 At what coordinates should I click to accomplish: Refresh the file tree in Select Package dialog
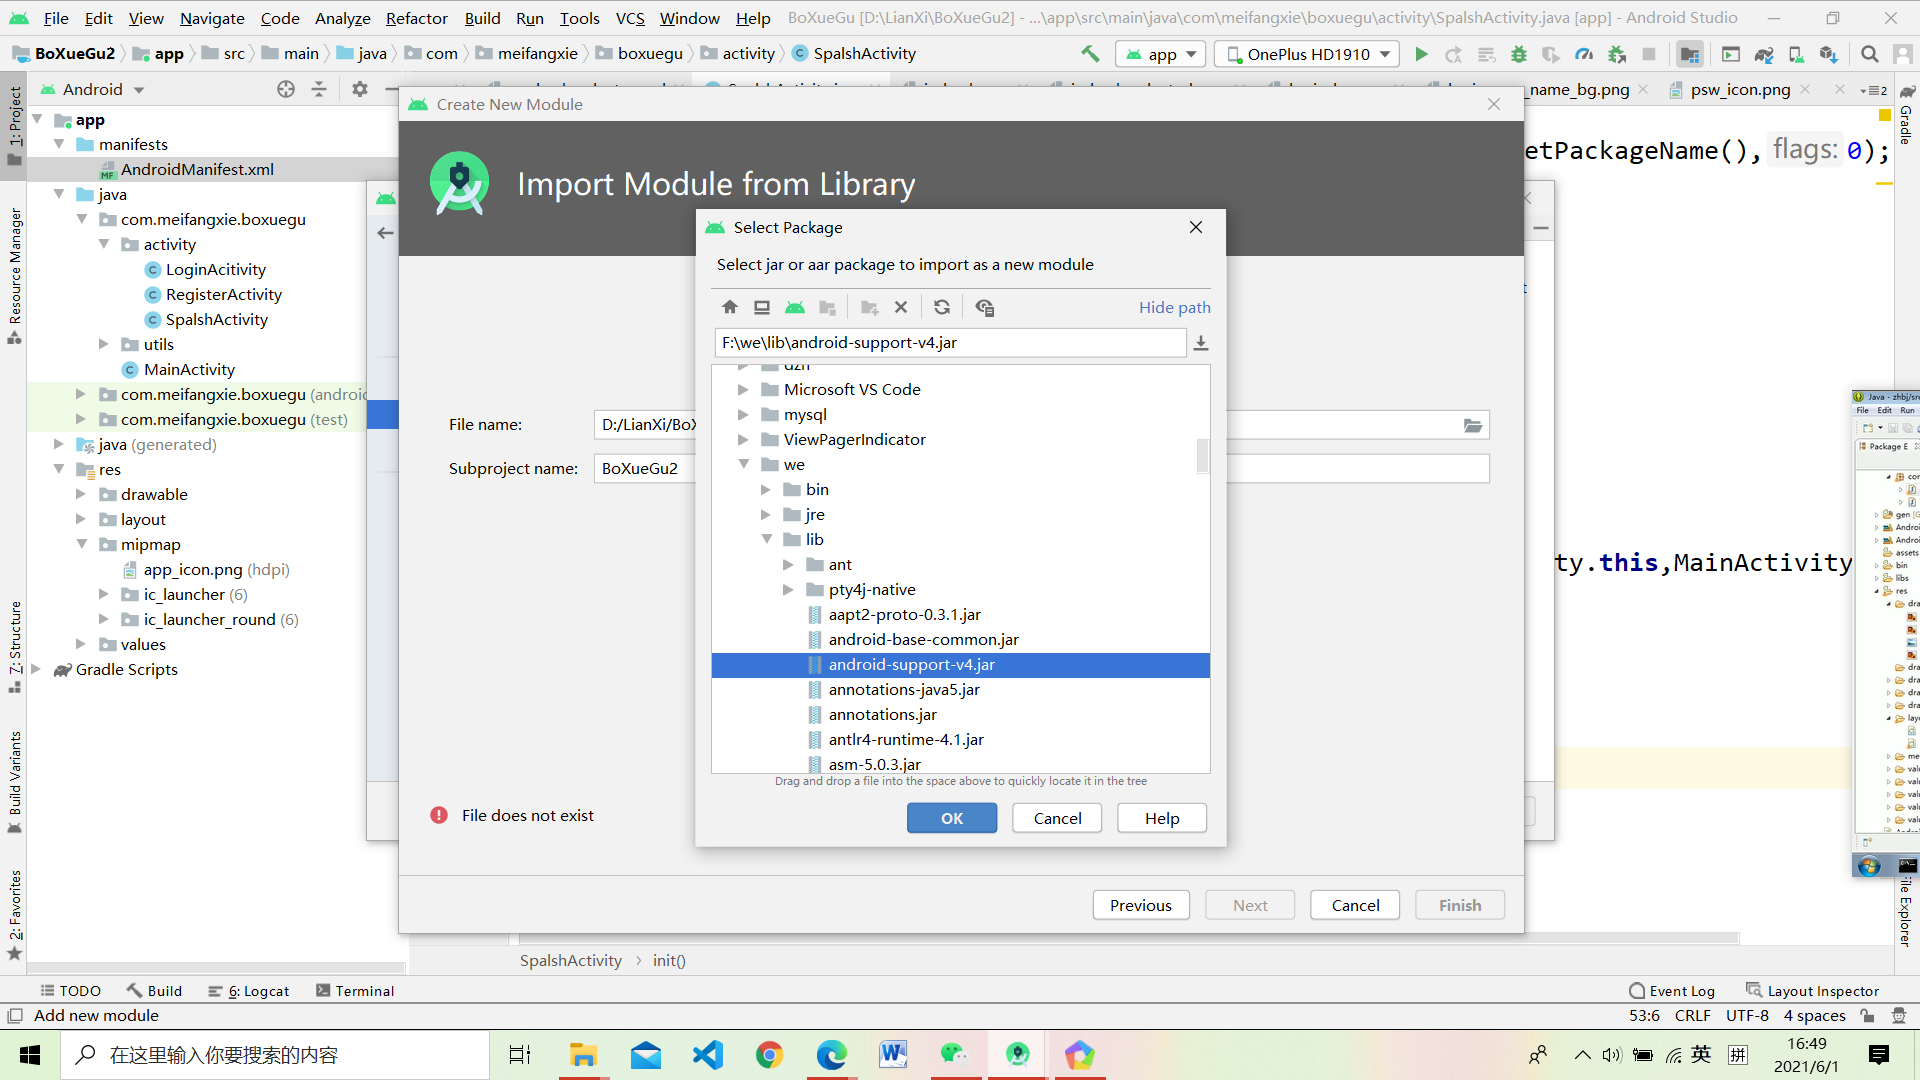[x=941, y=307]
